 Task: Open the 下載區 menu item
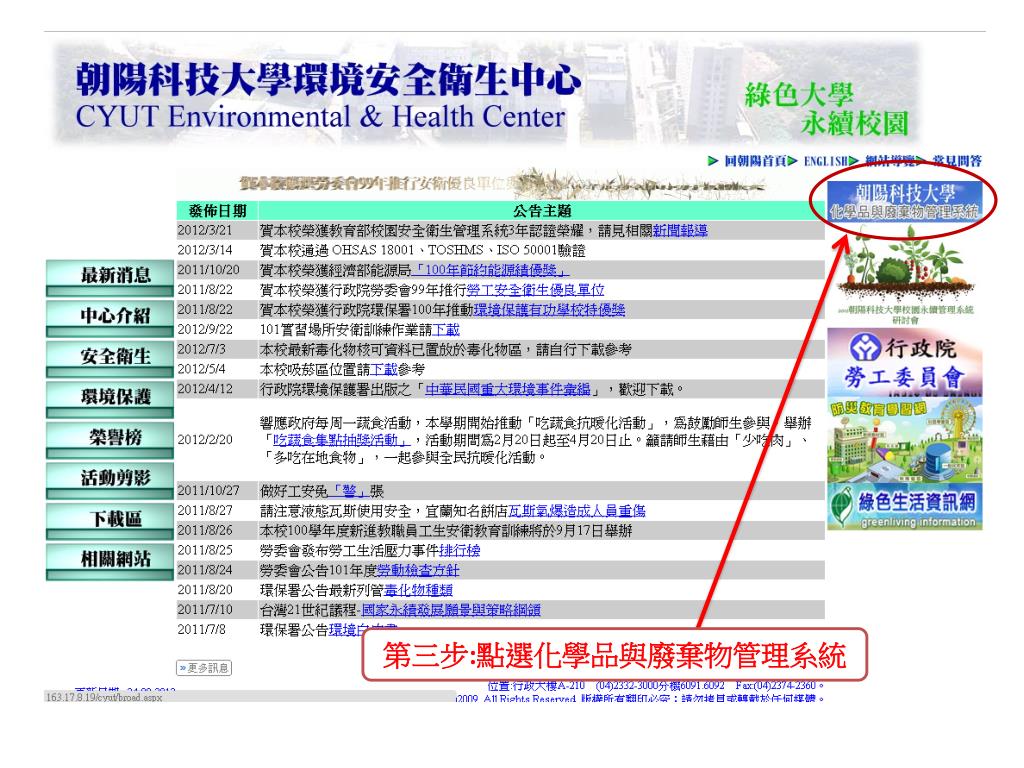pyautogui.click(x=110, y=521)
